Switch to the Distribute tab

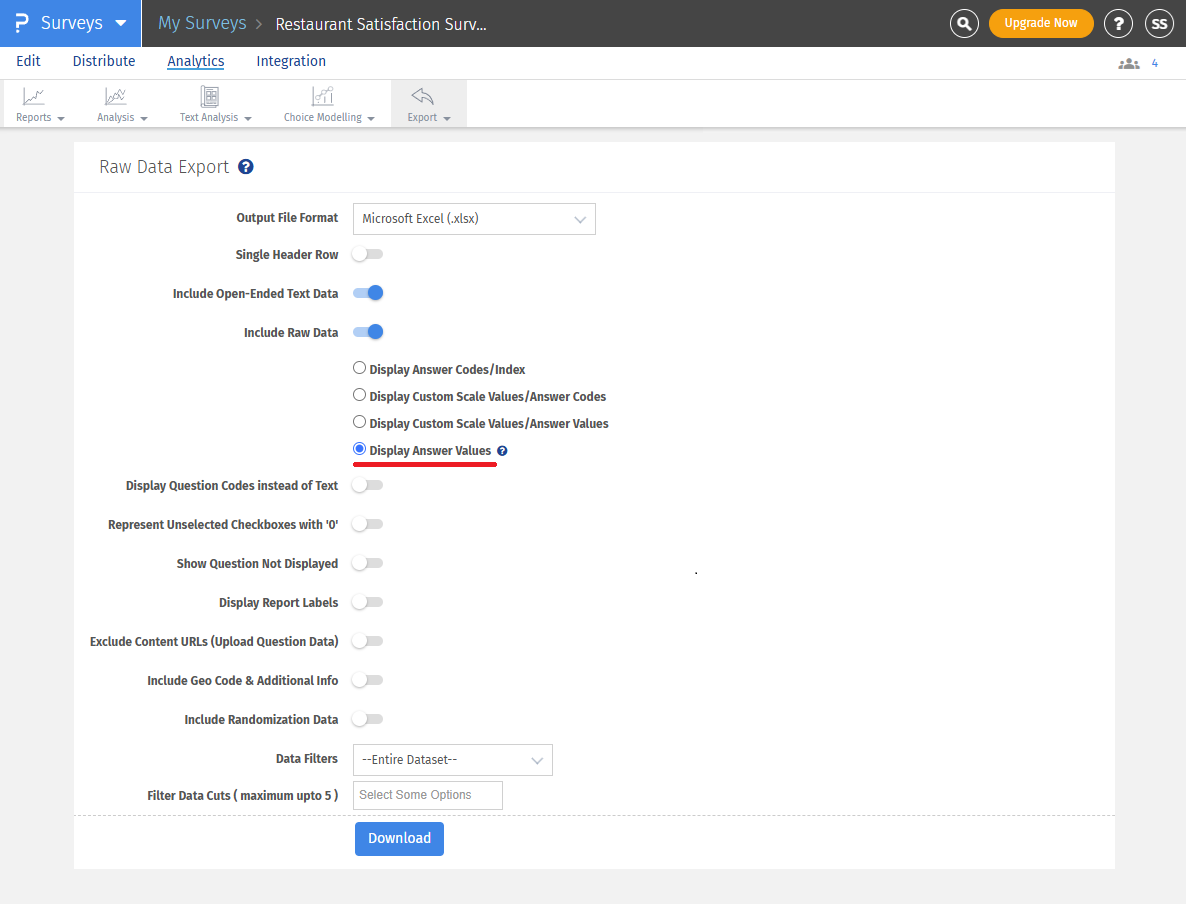104,61
